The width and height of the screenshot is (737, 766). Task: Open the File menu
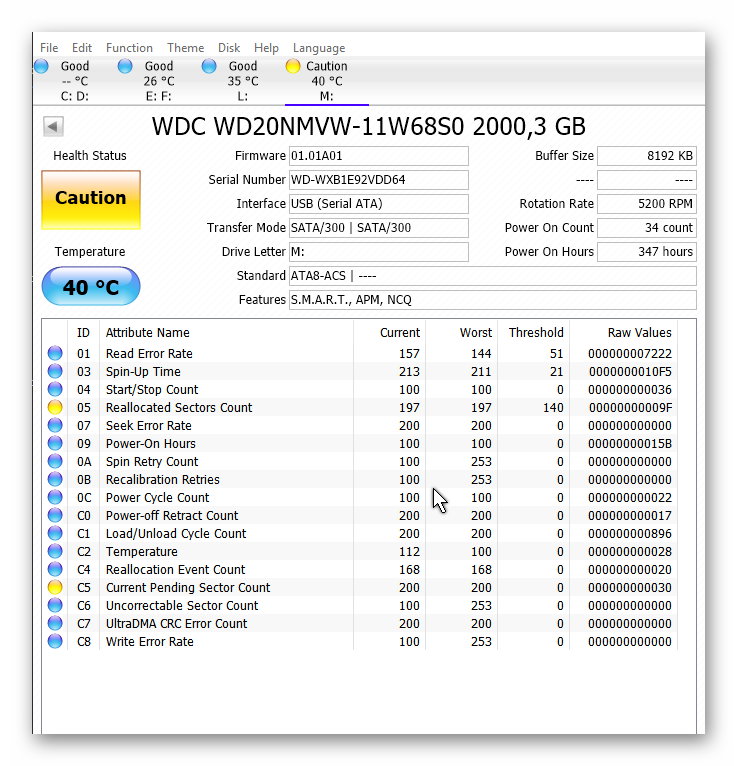[49, 48]
